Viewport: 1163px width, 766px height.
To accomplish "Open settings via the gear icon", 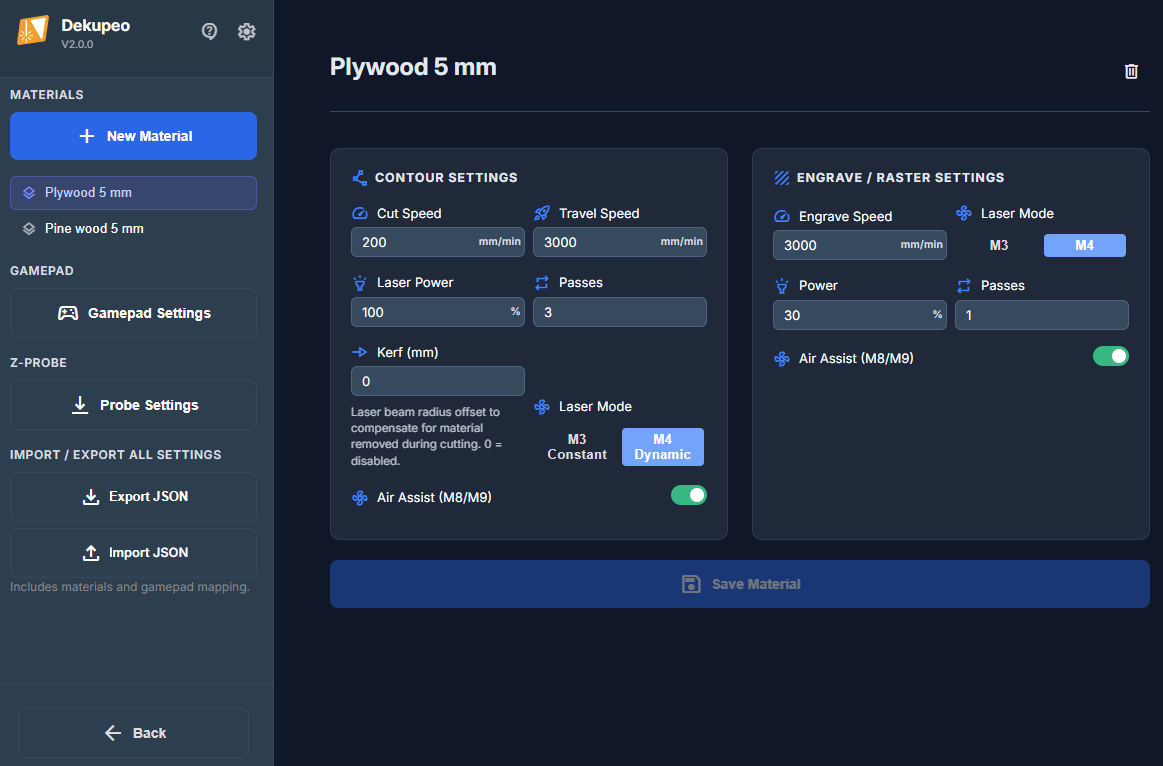I will [x=246, y=31].
